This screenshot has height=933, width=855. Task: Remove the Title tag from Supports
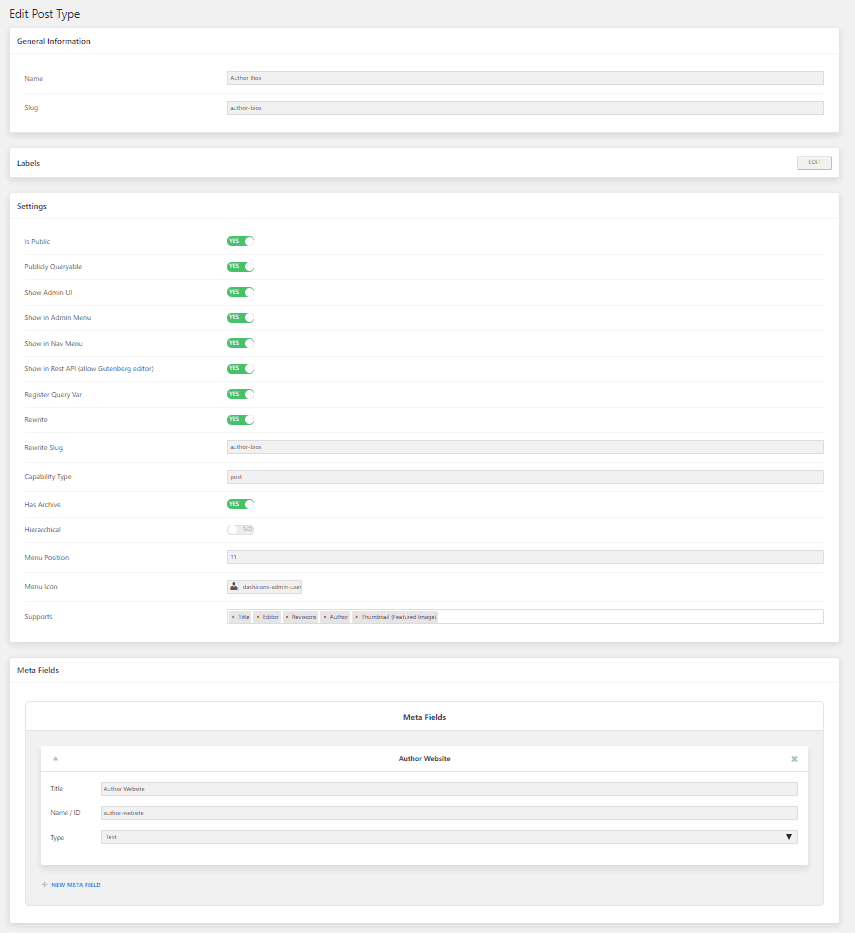pyautogui.click(x=233, y=617)
